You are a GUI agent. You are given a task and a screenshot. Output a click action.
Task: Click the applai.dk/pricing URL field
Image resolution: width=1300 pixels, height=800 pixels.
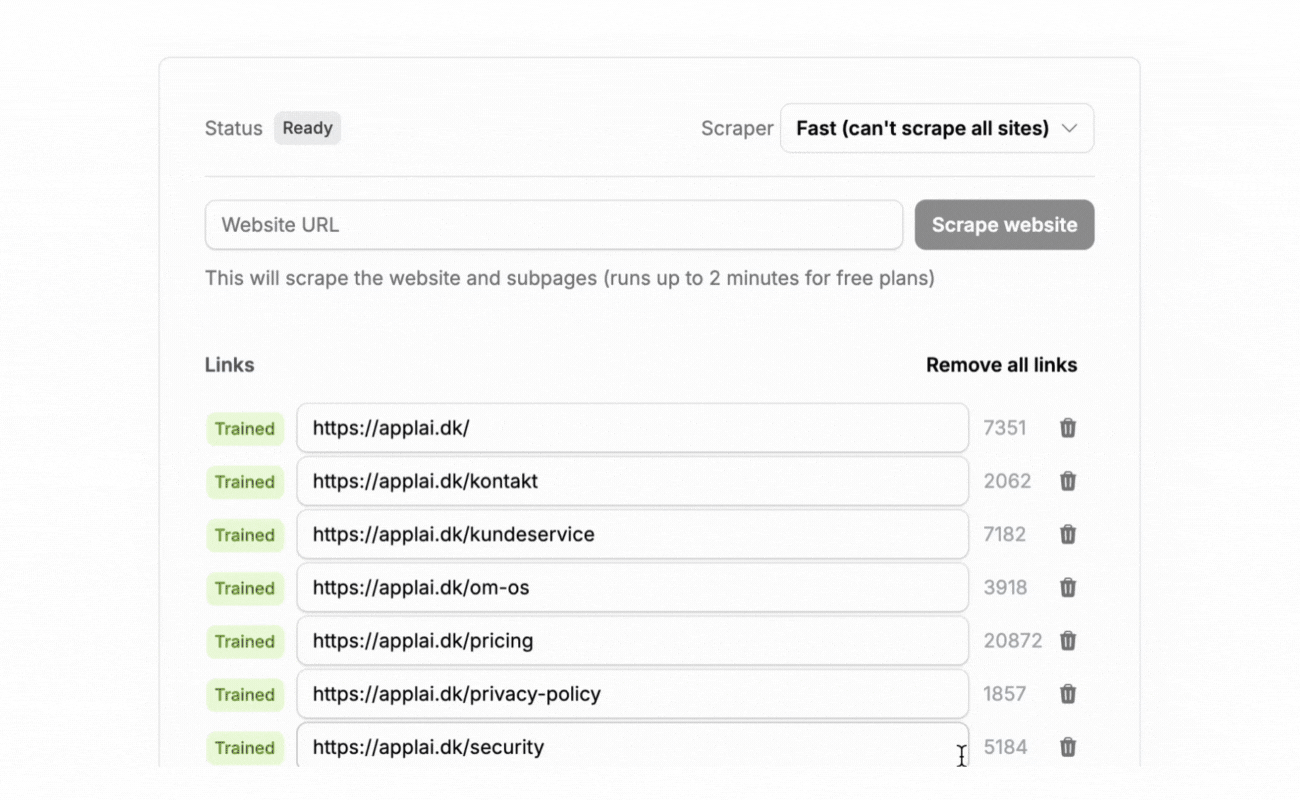pyautogui.click(x=632, y=640)
